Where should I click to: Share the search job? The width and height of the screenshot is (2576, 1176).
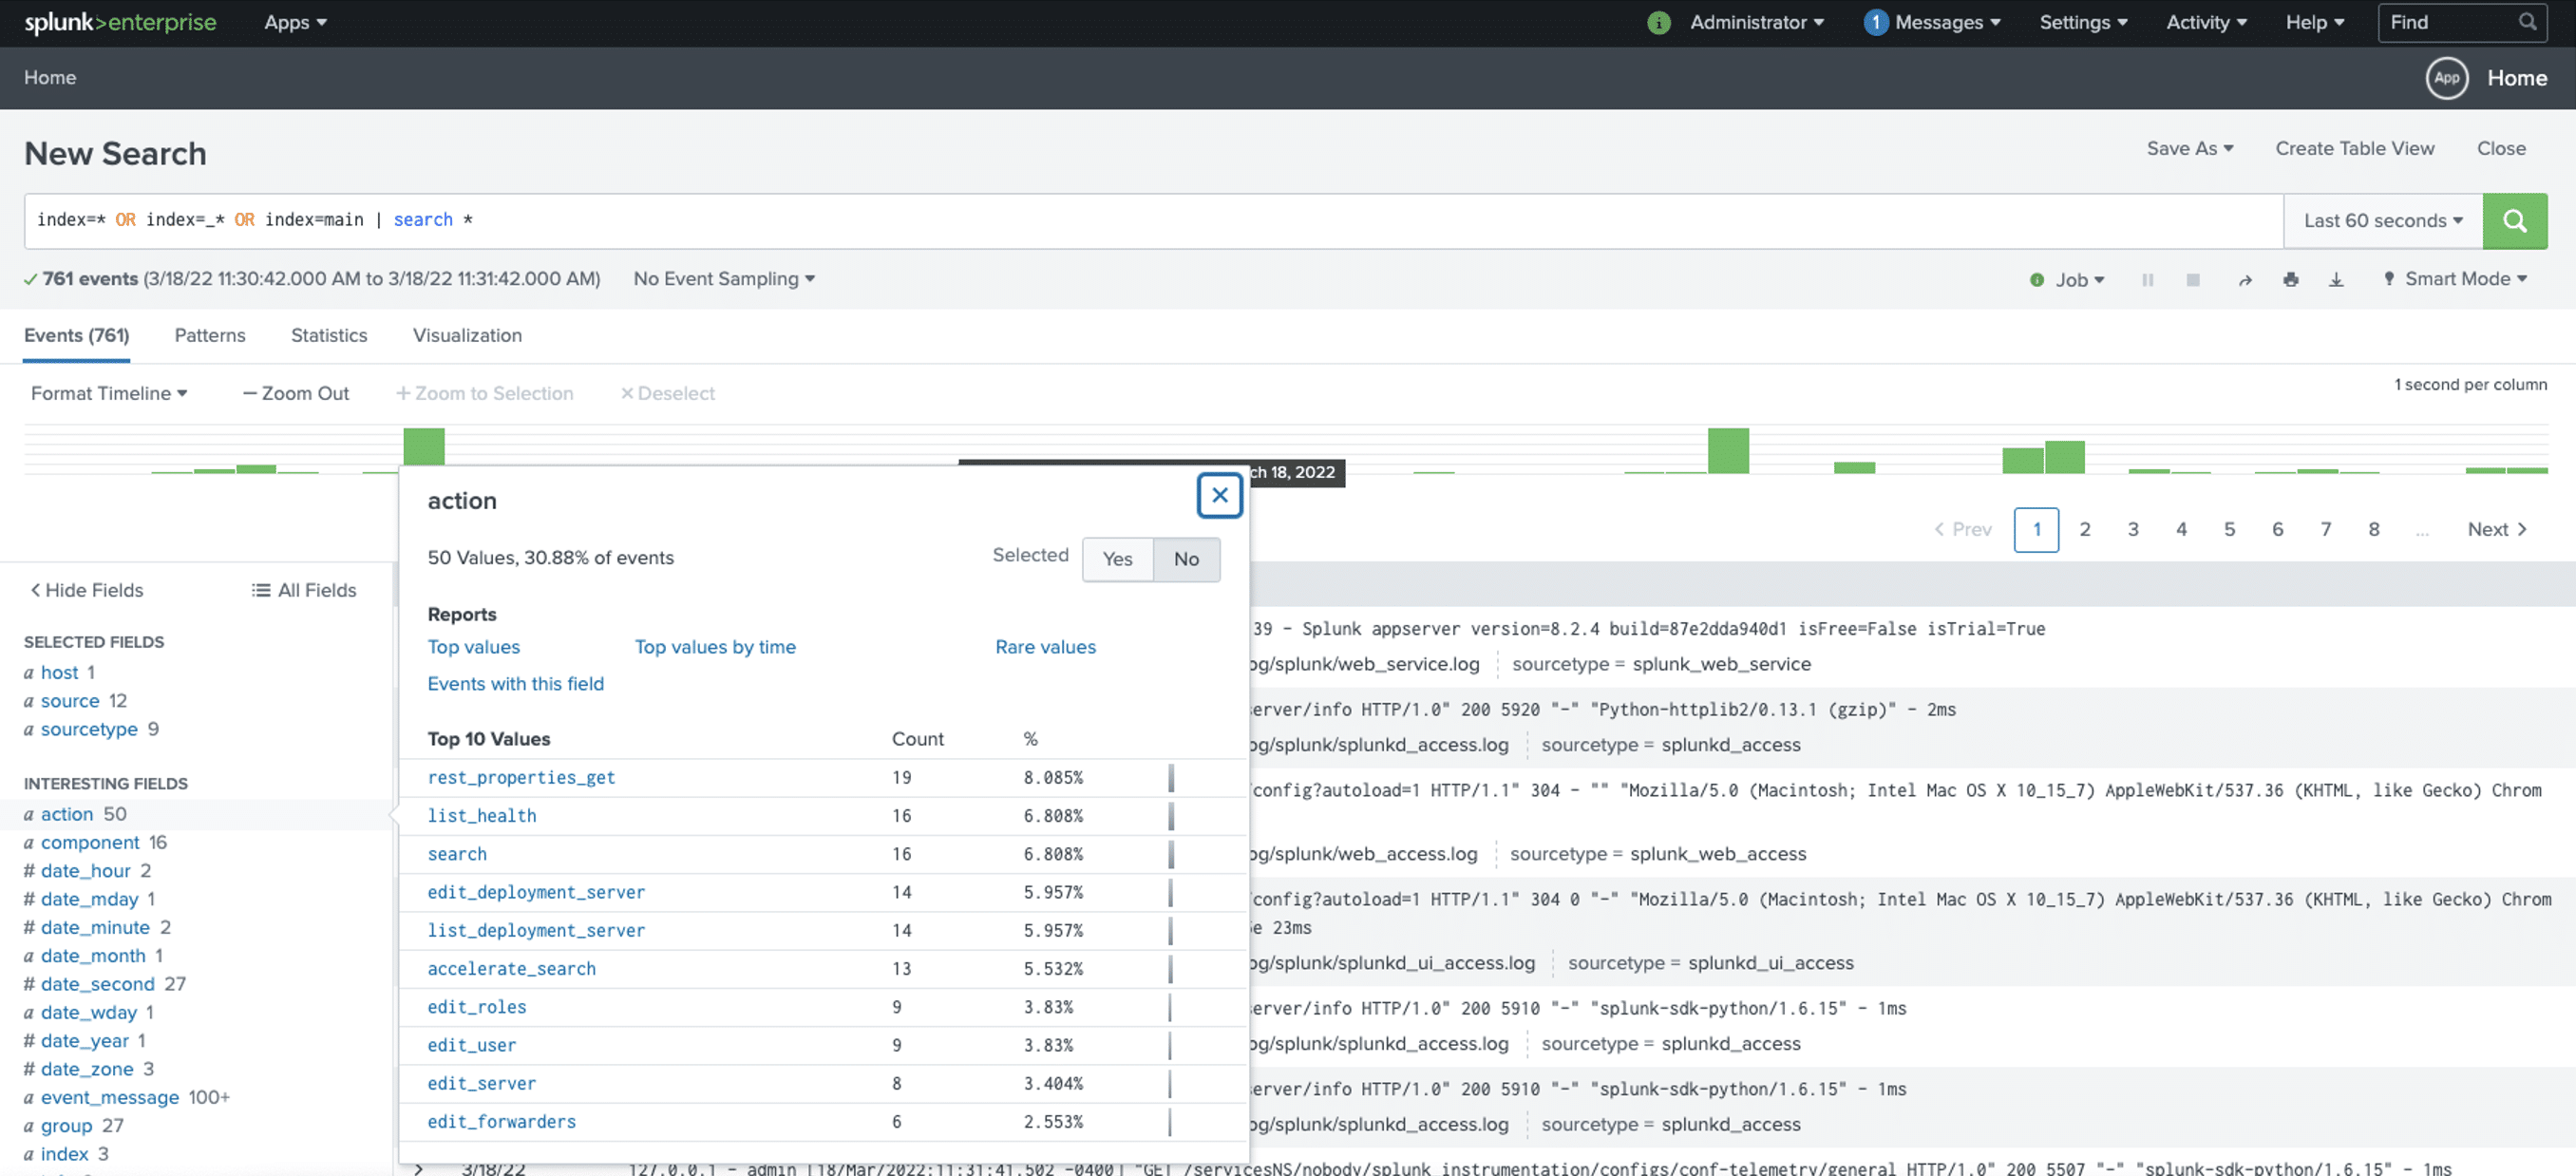(x=2245, y=280)
